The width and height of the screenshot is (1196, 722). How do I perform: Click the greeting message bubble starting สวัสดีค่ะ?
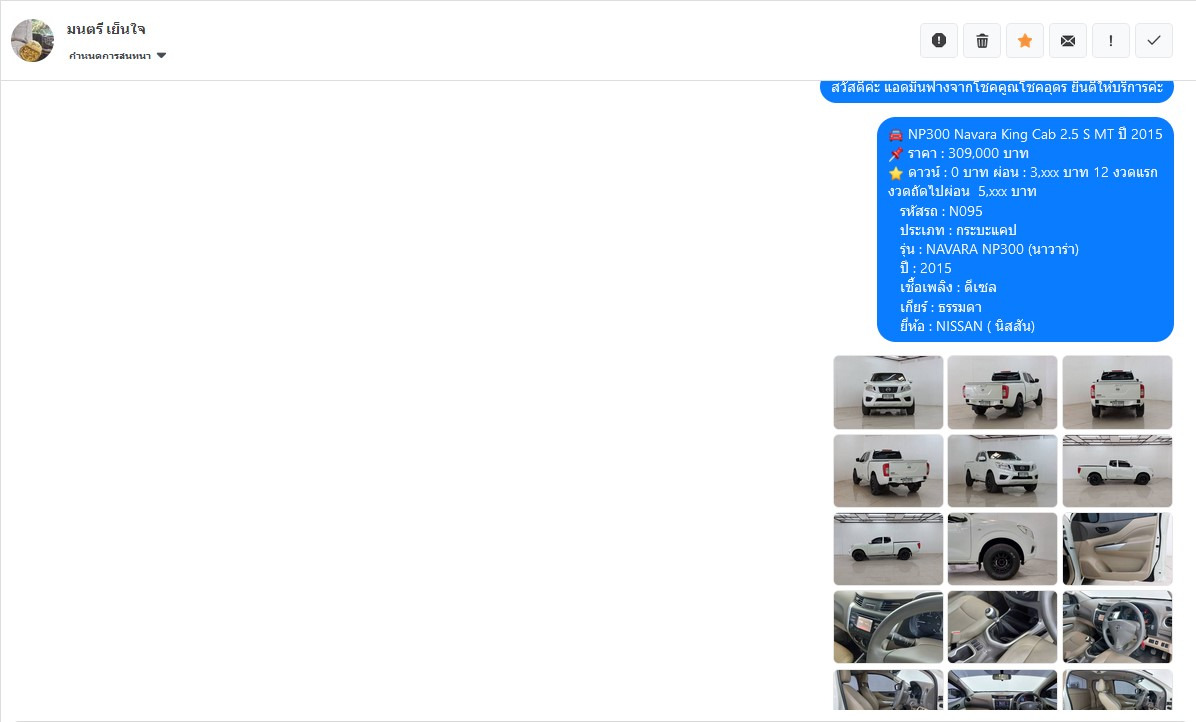(997, 88)
